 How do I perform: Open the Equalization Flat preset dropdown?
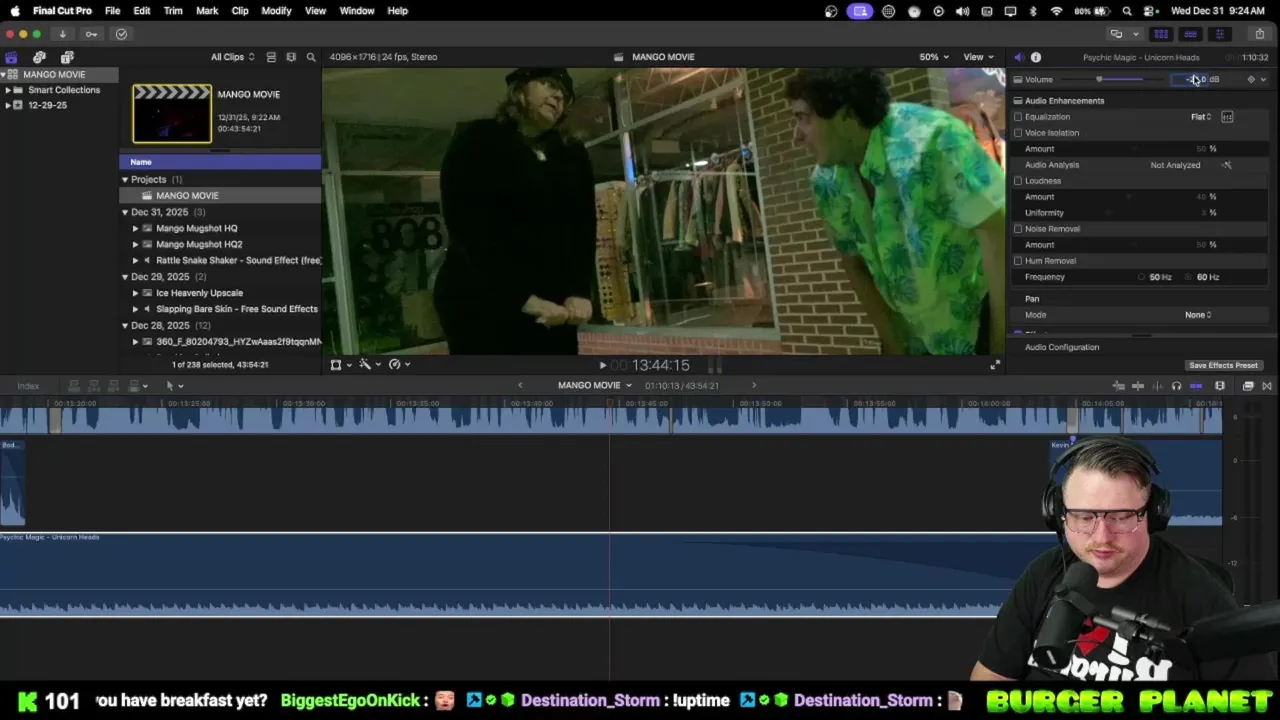[1201, 117]
